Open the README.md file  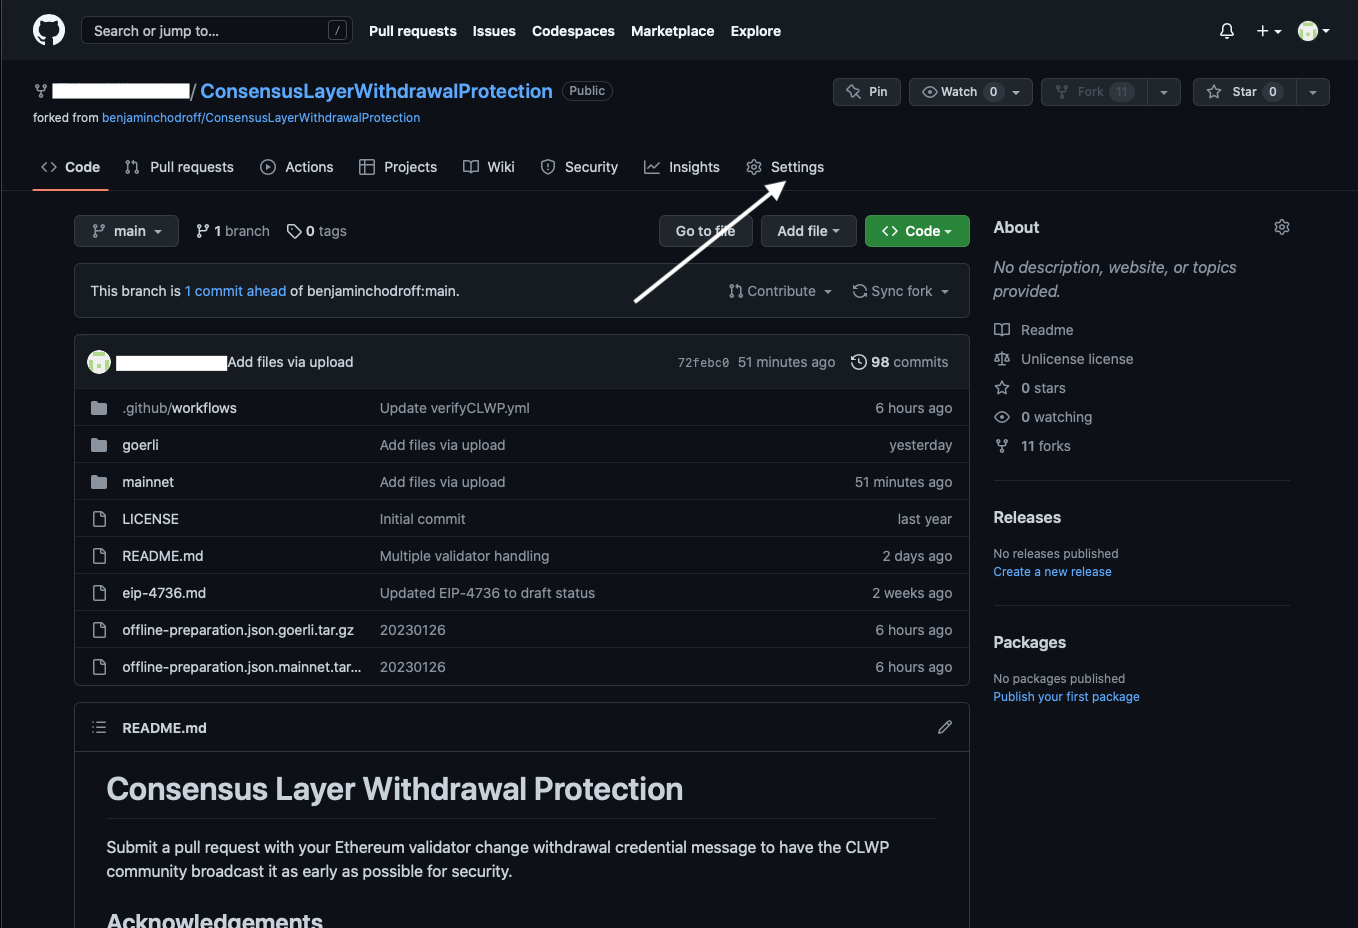pyautogui.click(x=163, y=556)
